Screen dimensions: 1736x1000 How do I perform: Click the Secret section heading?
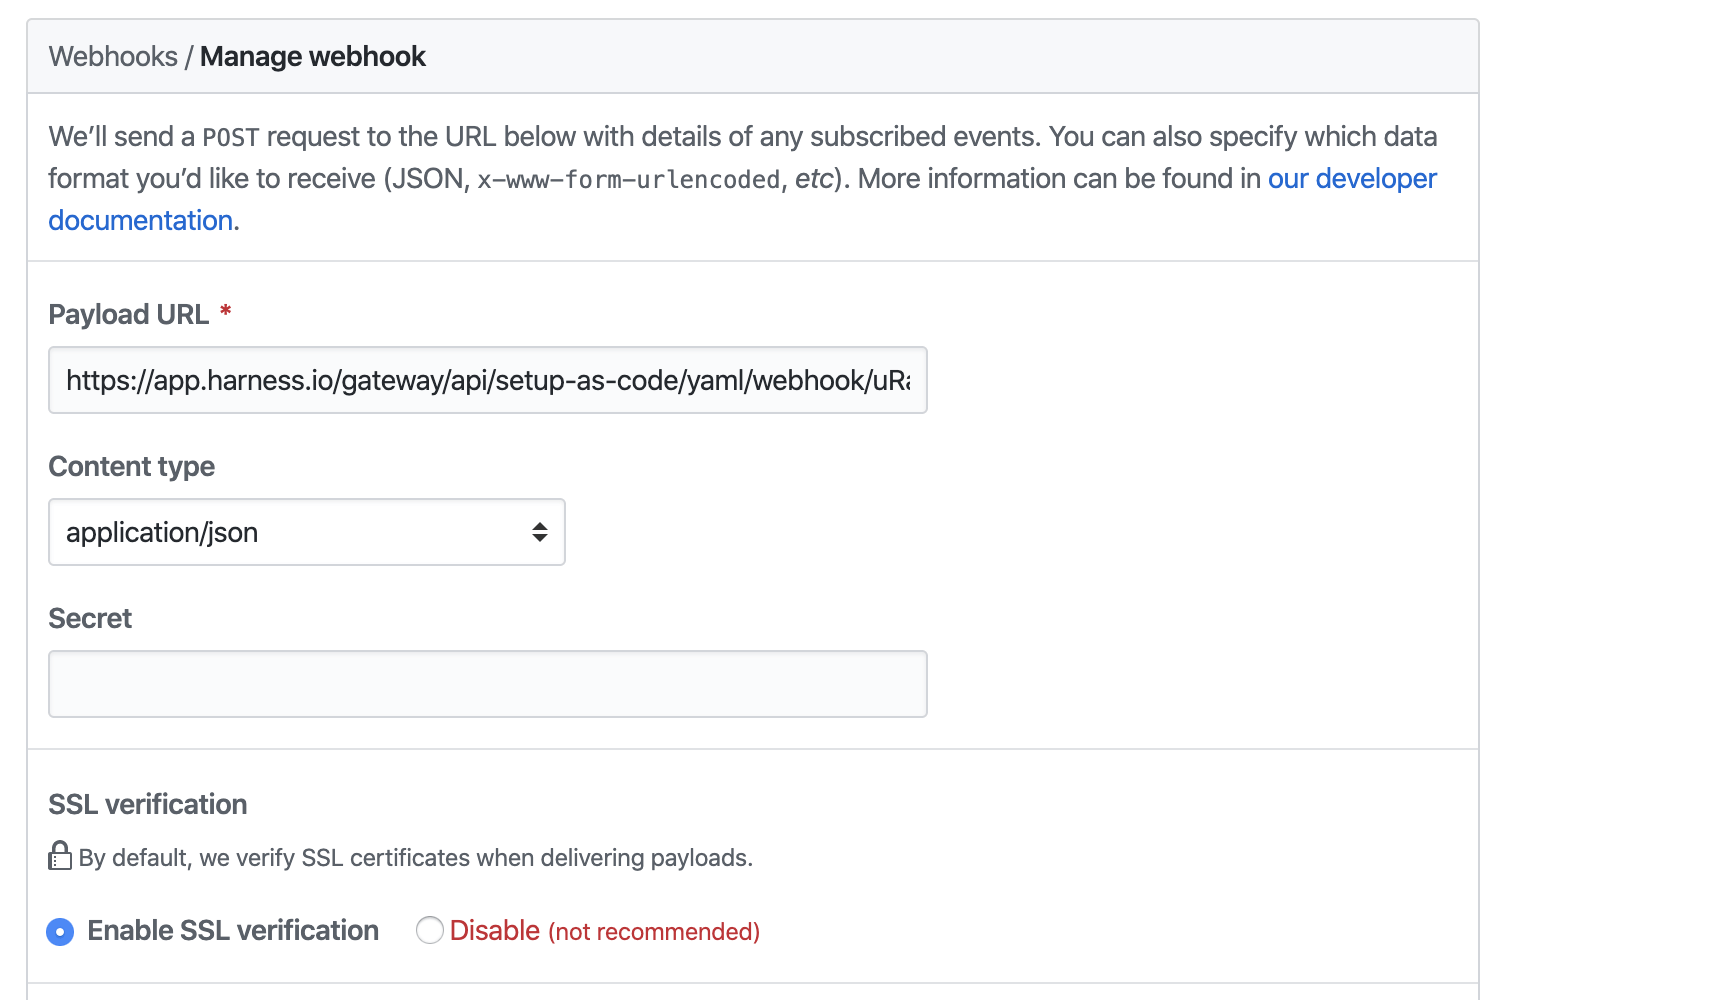pos(89,618)
